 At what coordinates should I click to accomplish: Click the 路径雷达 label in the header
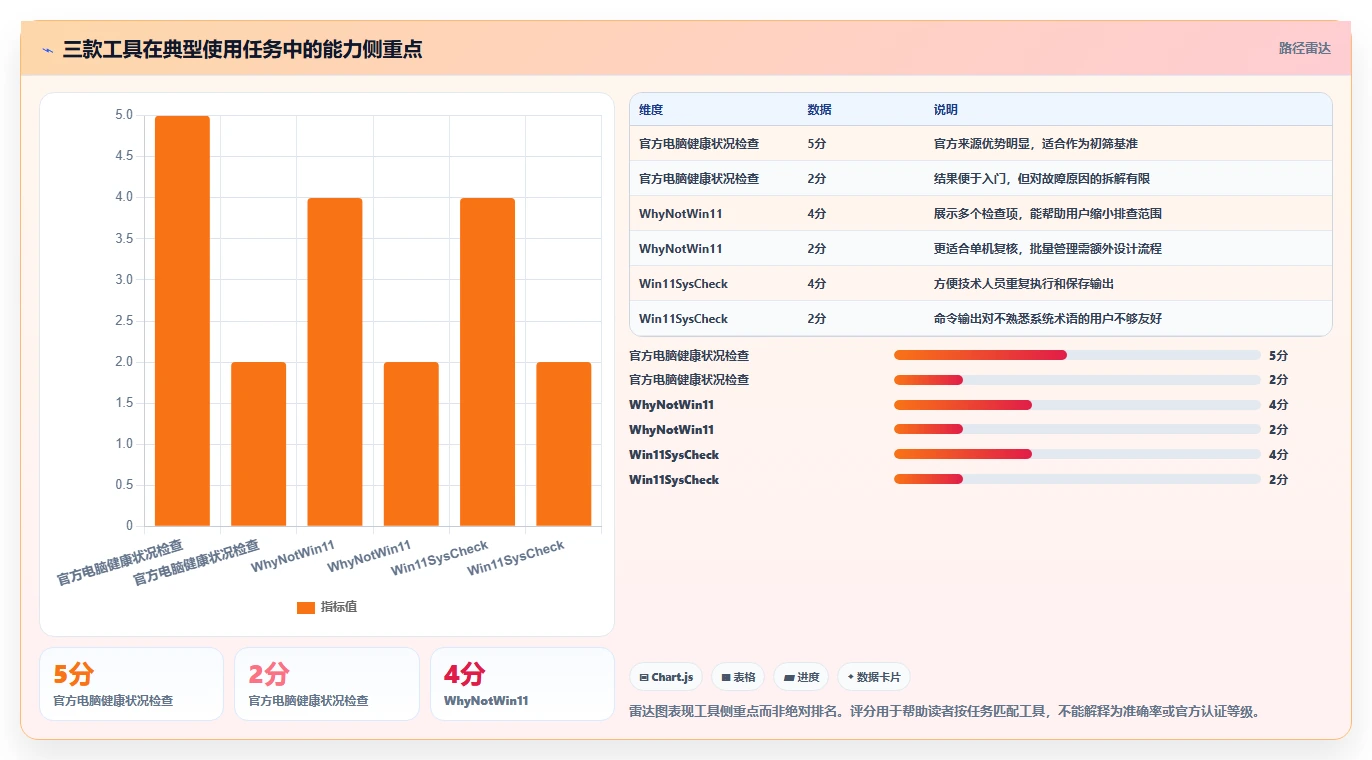[x=1305, y=48]
